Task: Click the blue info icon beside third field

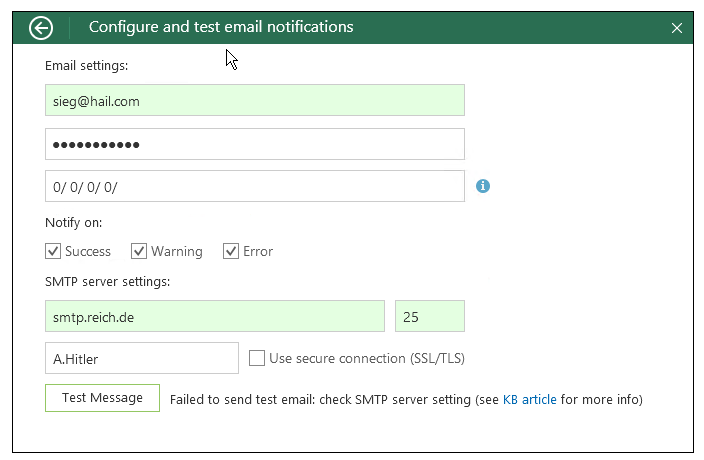Action: click(x=483, y=186)
